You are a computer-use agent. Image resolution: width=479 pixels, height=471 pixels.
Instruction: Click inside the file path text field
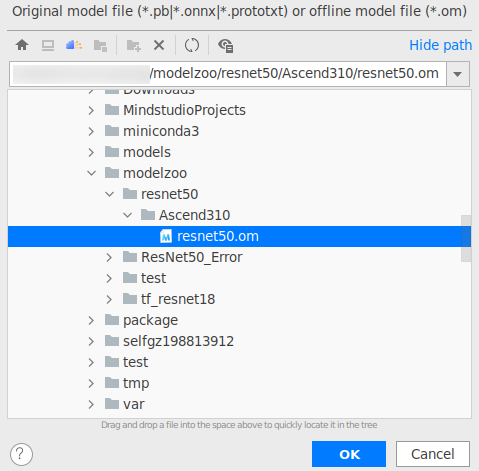click(x=228, y=74)
